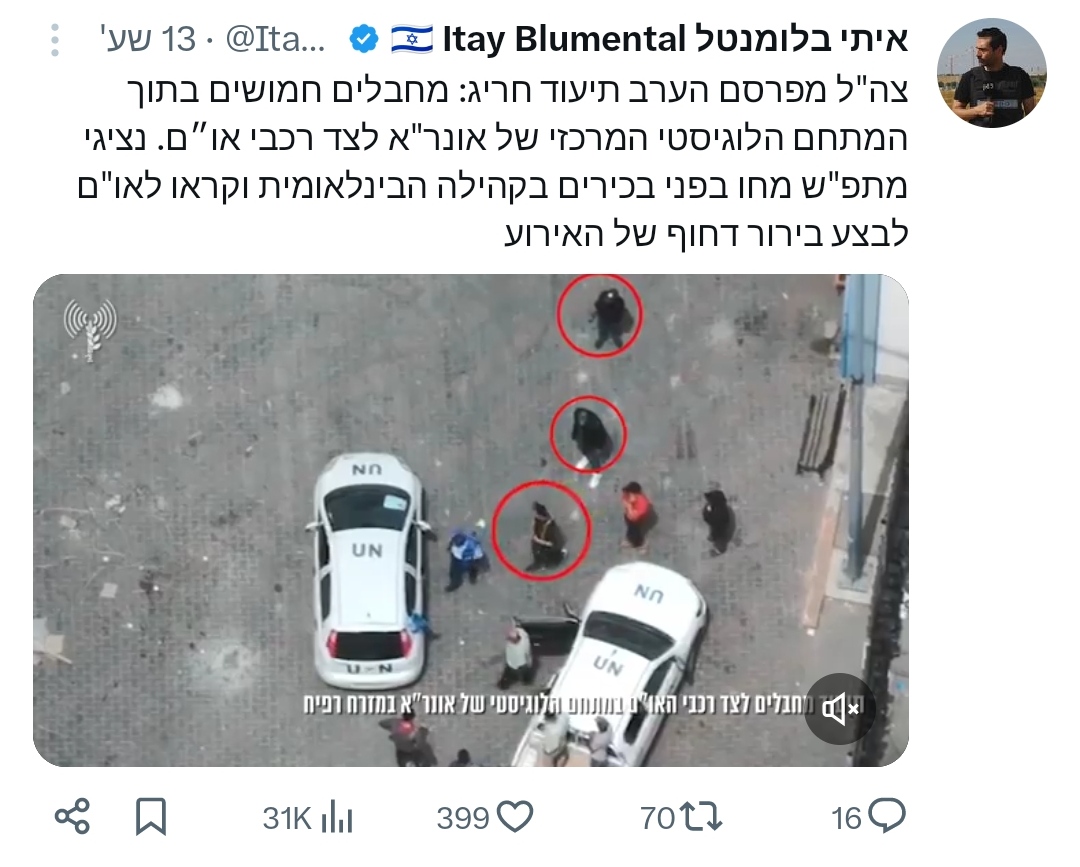Click the 13 hours timestamp

[x=147, y=39]
